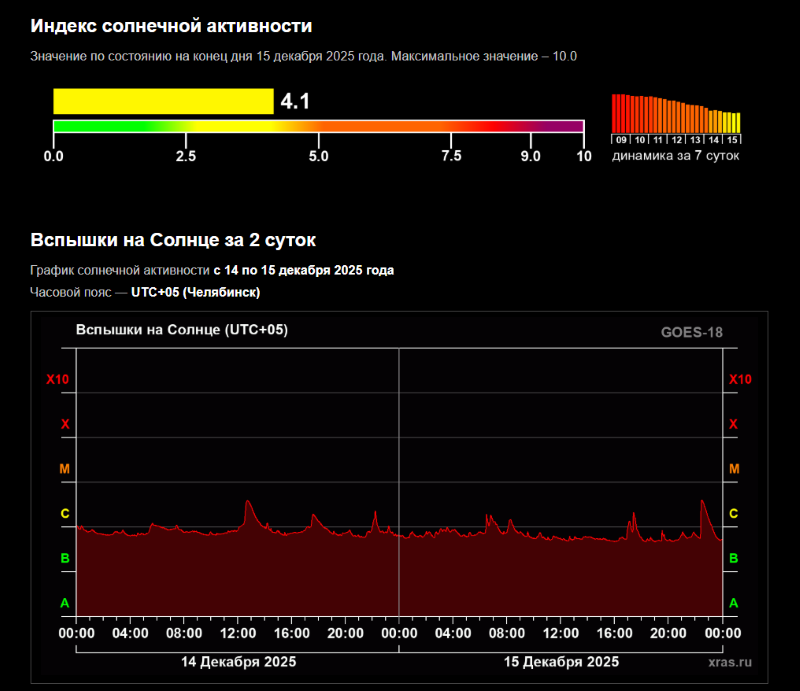
Task: Click the left green B class label
Action: tap(65, 558)
